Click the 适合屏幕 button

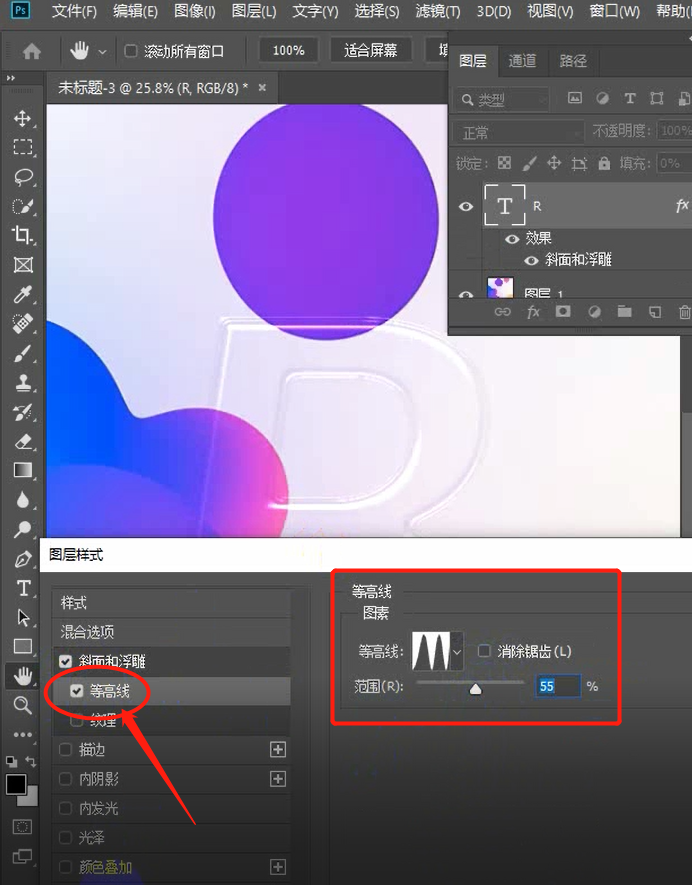(x=371, y=51)
